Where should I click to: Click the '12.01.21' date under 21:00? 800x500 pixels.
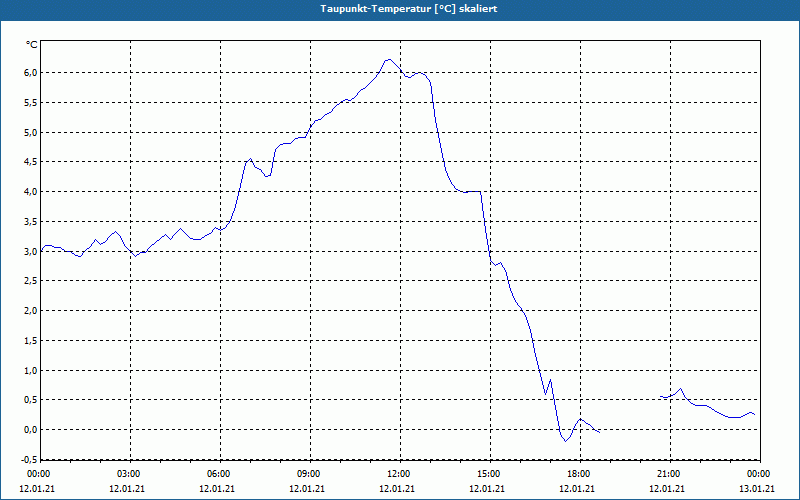(x=667, y=489)
